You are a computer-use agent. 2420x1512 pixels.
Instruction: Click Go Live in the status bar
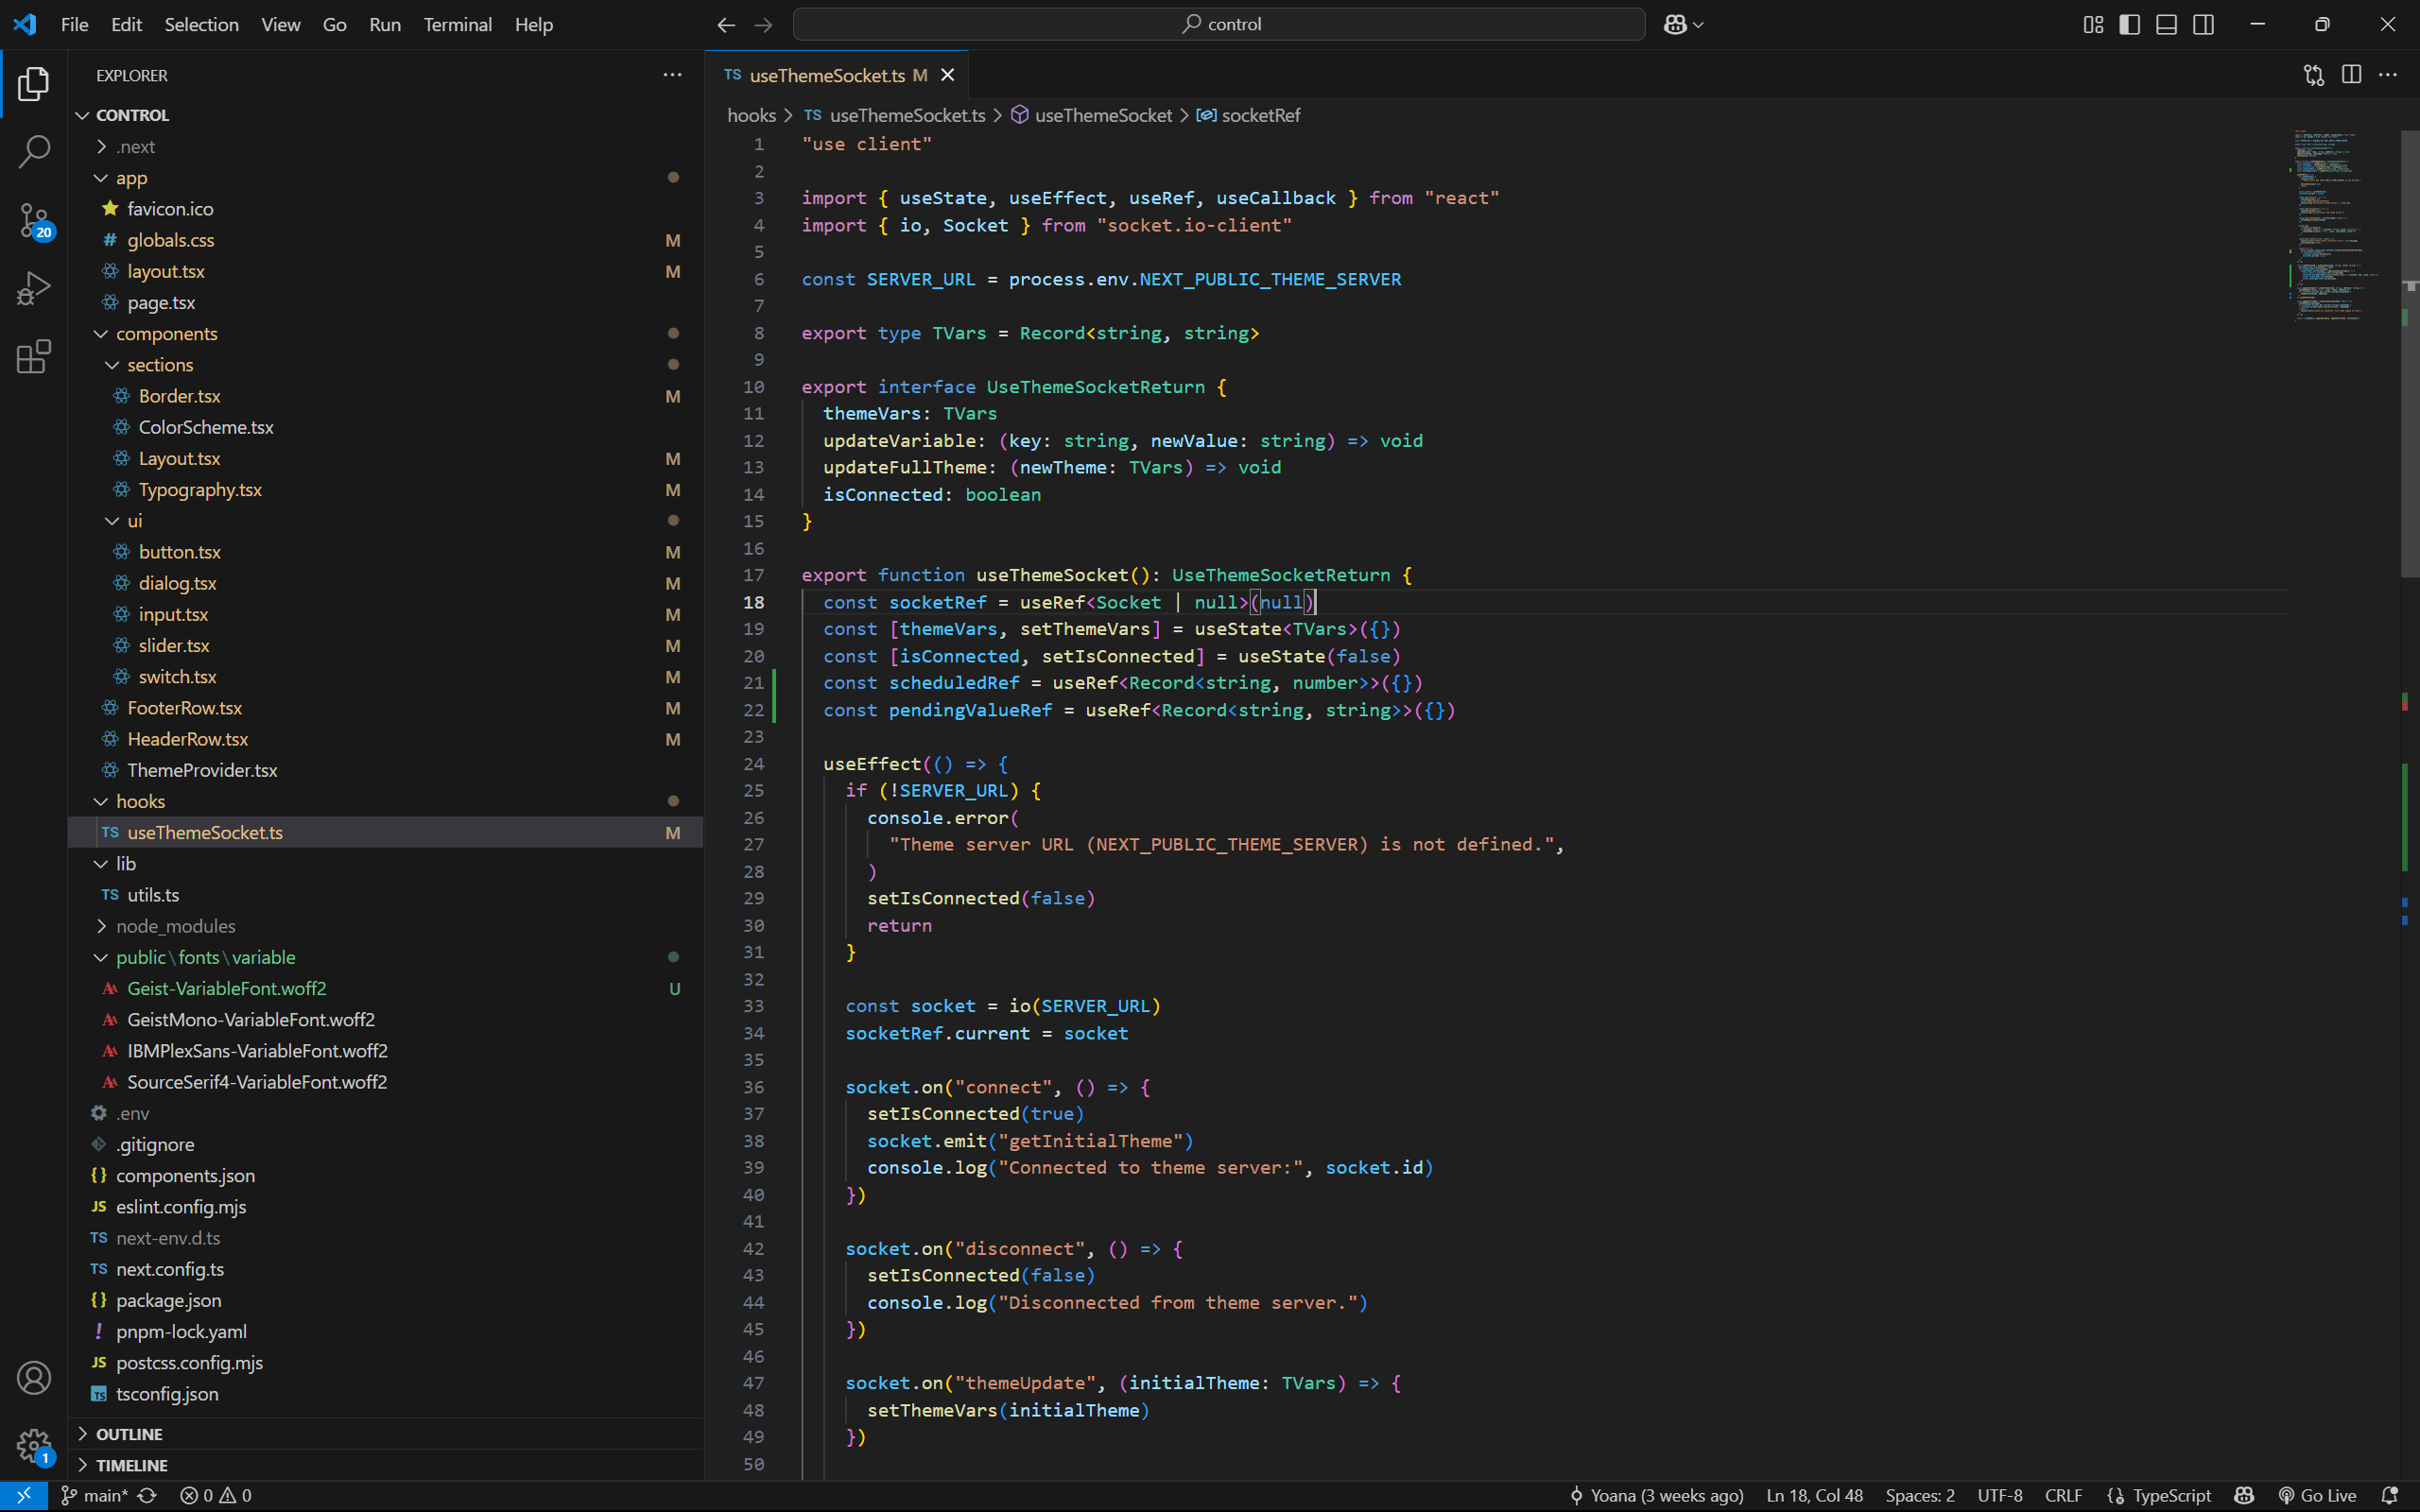2317,1495
